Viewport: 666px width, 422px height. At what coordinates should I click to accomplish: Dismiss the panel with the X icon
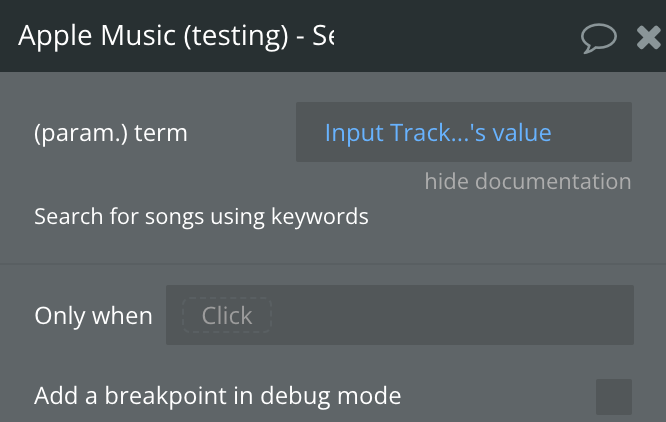click(x=649, y=37)
